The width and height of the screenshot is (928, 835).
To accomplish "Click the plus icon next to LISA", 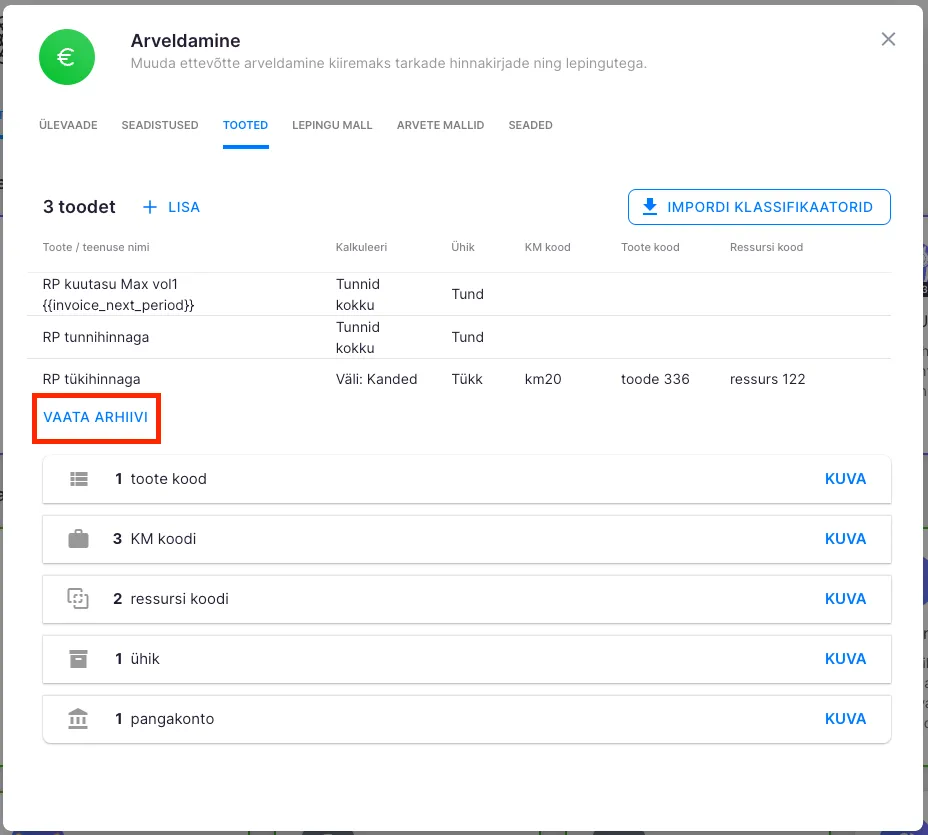I will 150,207.
